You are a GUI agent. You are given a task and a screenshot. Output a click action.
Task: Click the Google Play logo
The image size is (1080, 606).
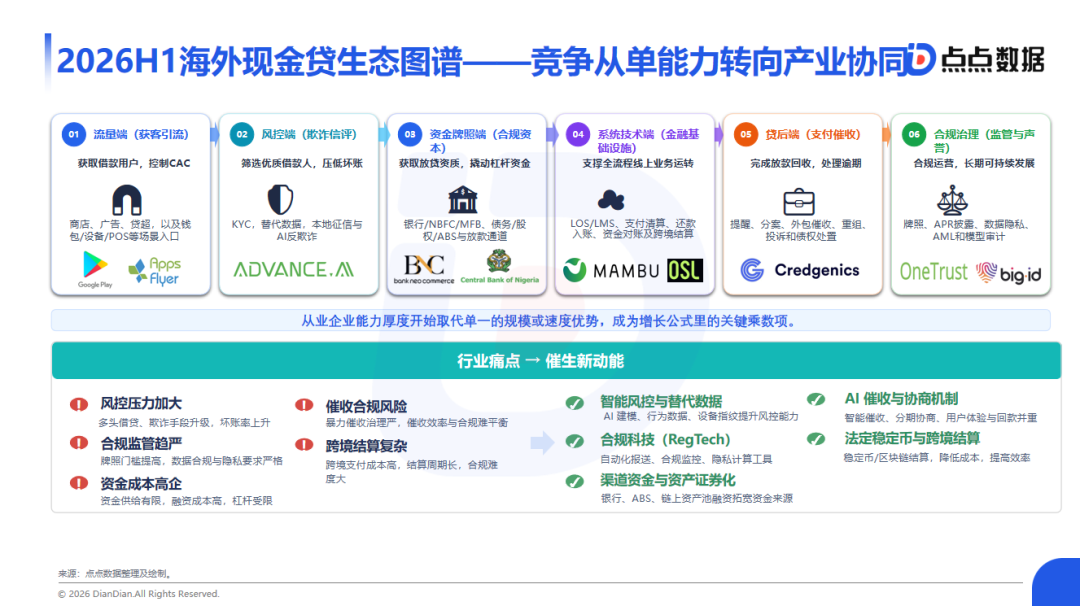[95, 269]
